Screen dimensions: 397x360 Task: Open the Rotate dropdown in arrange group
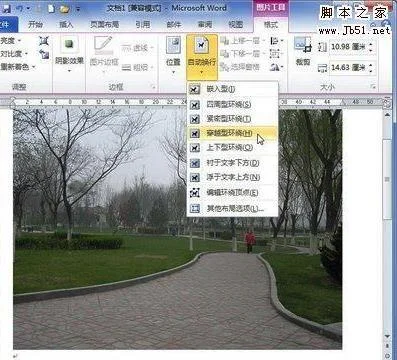pyautogui.click(x=277, y=67)
